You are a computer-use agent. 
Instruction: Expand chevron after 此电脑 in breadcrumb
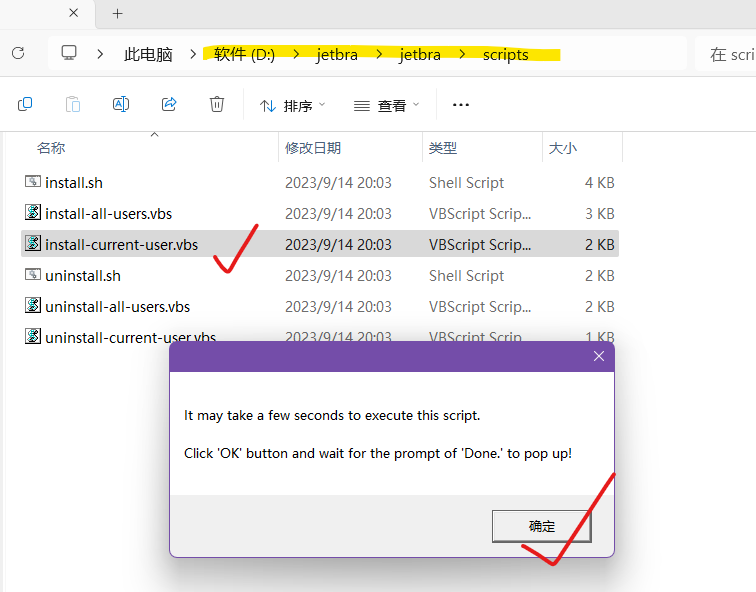pyautogui.click(x=193, y=54)
